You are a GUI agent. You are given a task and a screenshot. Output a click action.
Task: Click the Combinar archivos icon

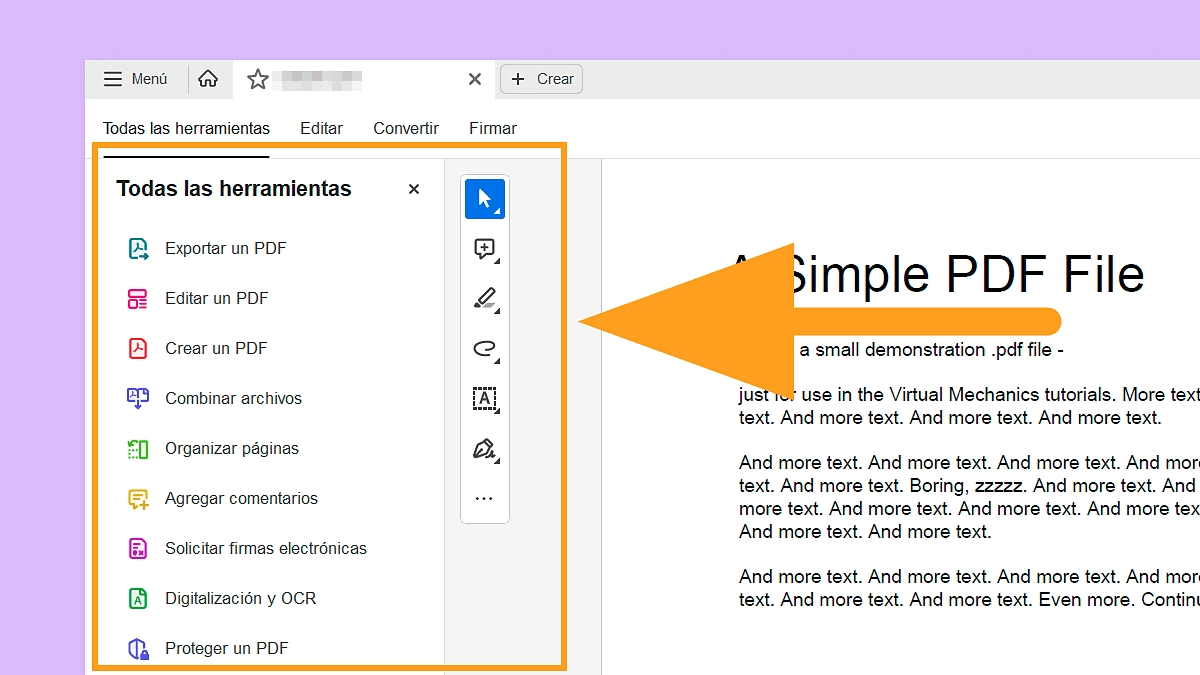(138, 398)
